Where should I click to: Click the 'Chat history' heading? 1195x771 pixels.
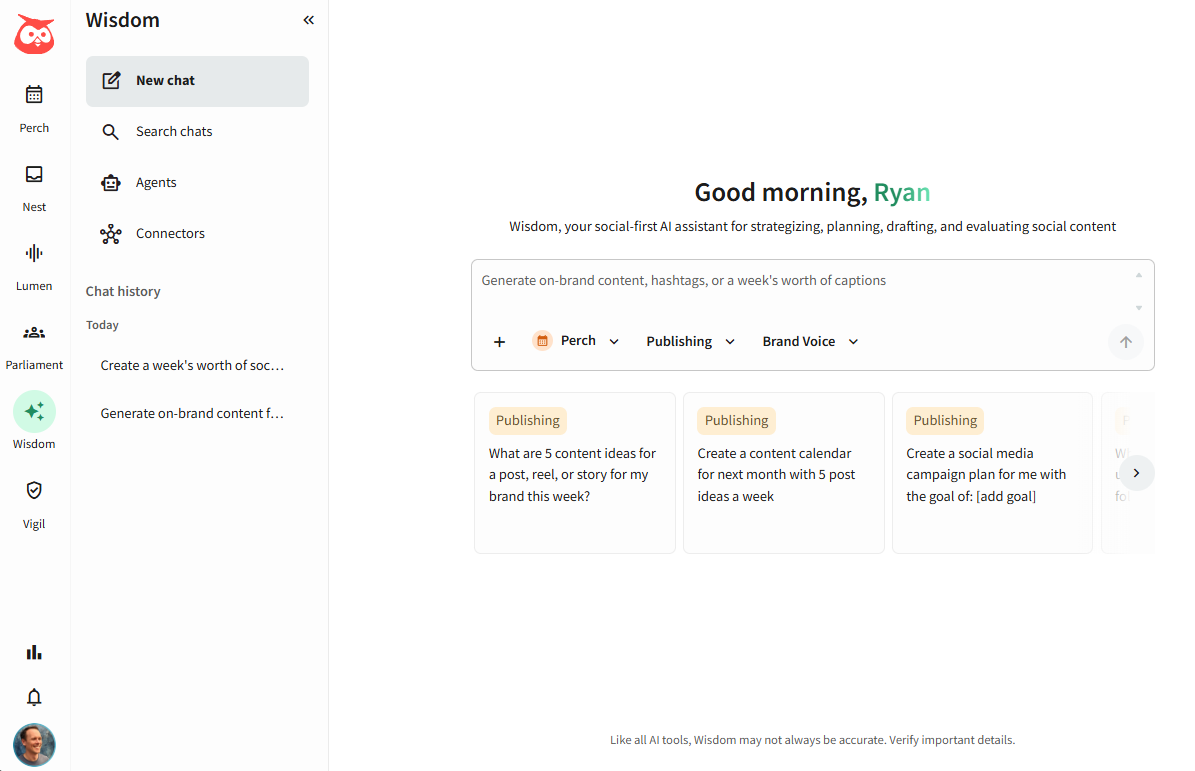point(123,292)
